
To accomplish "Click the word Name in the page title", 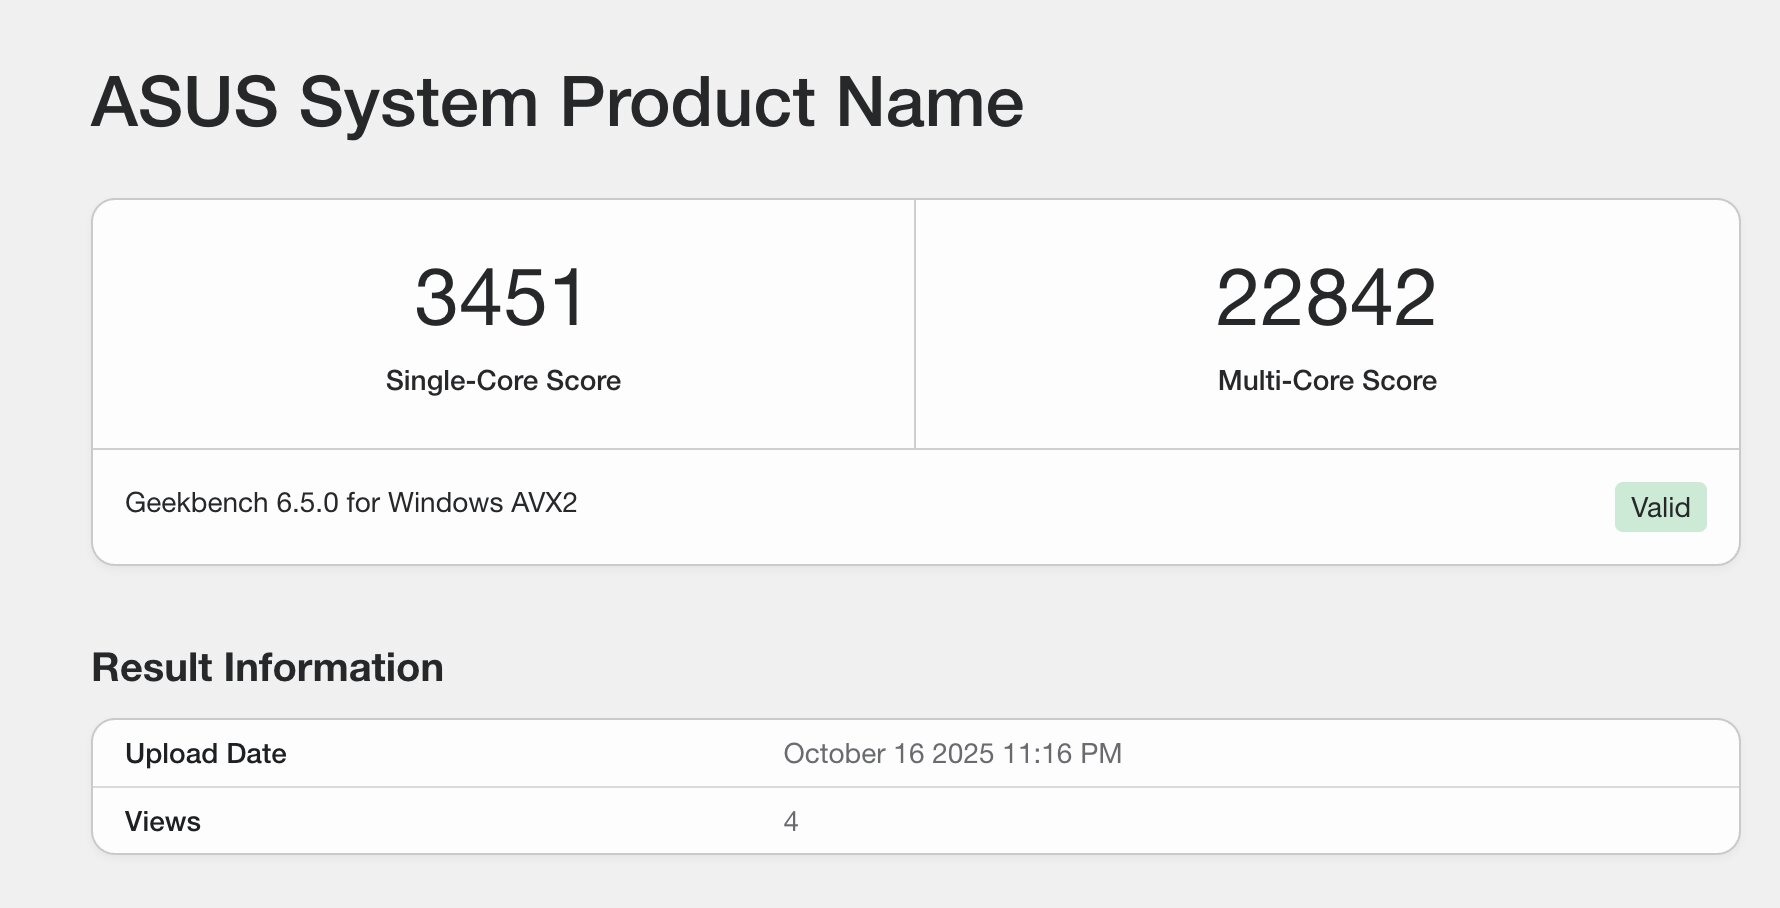I will pos(929,102).
